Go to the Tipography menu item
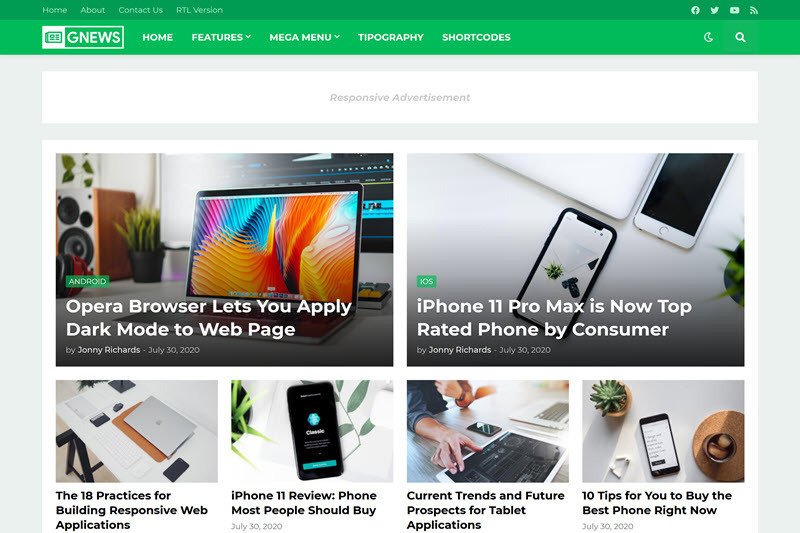Image resolution: width=800 pixels, height=533 pixels. coord(391,37)
